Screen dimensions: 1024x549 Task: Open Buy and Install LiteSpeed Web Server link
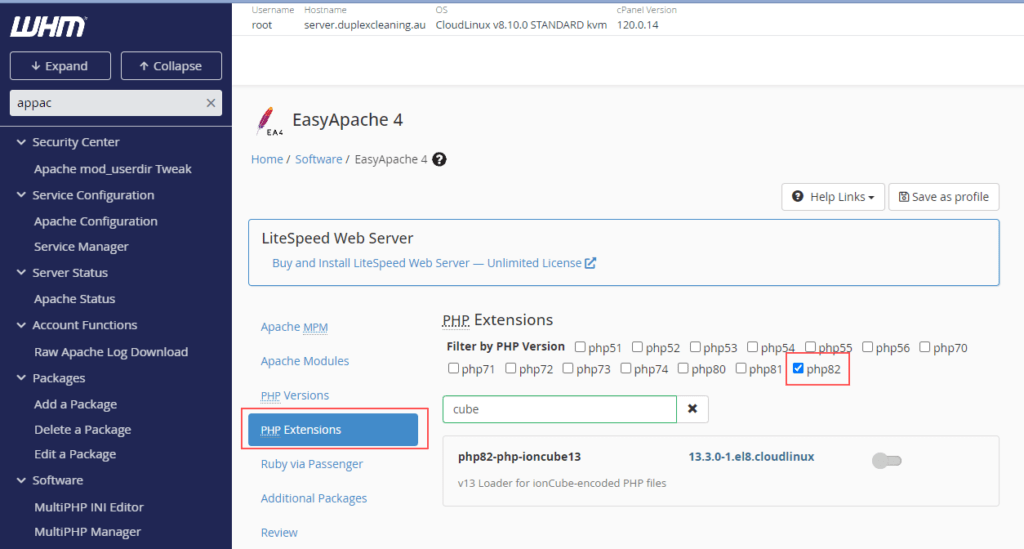click(x=426, y=263)
